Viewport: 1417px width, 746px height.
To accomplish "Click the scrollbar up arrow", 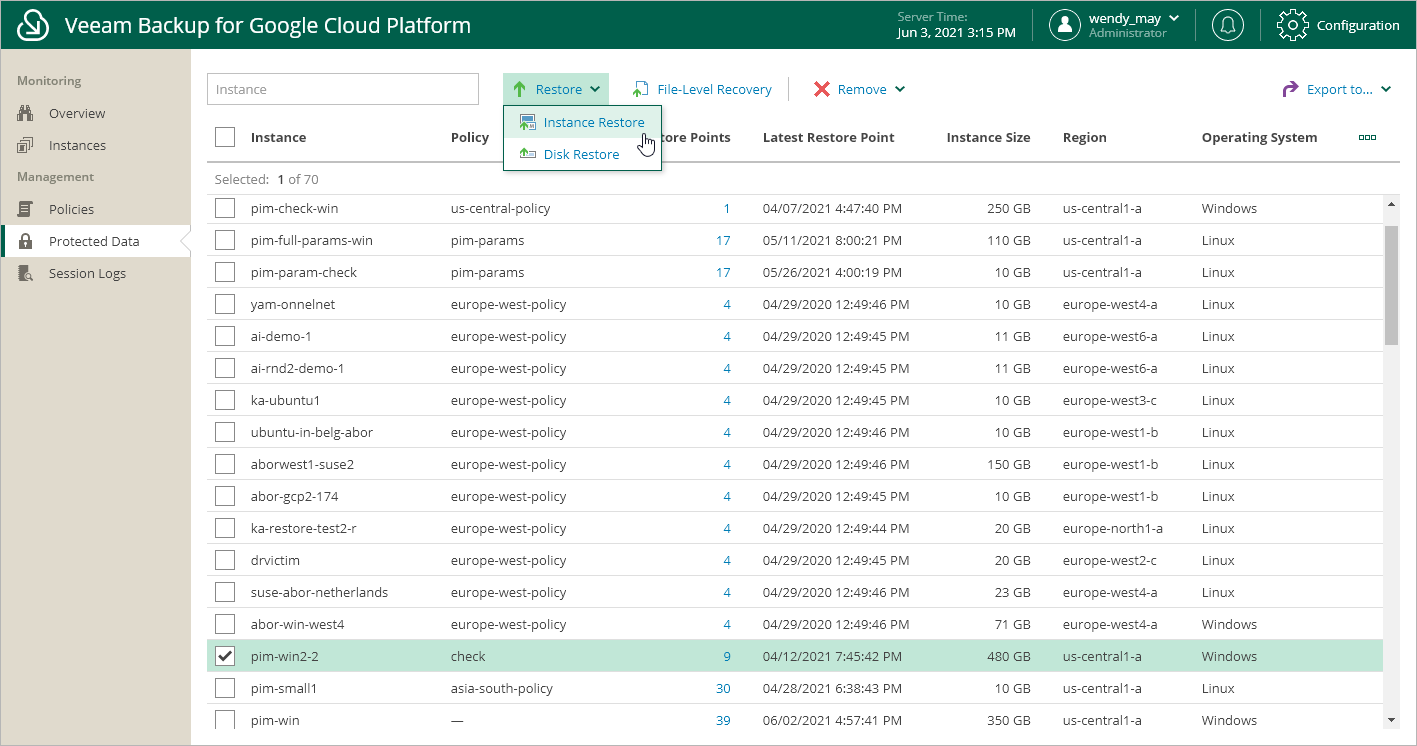I will click(1391, 203).
